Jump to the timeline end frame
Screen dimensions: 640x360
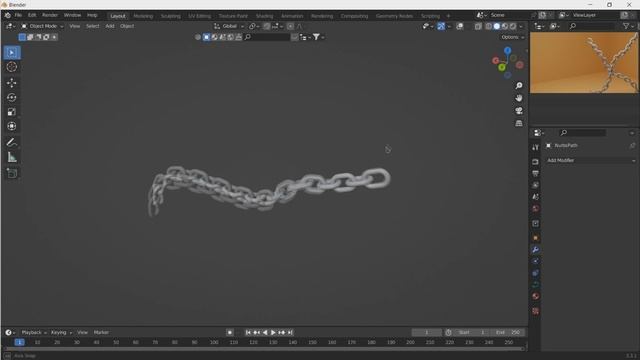(290, 333)
